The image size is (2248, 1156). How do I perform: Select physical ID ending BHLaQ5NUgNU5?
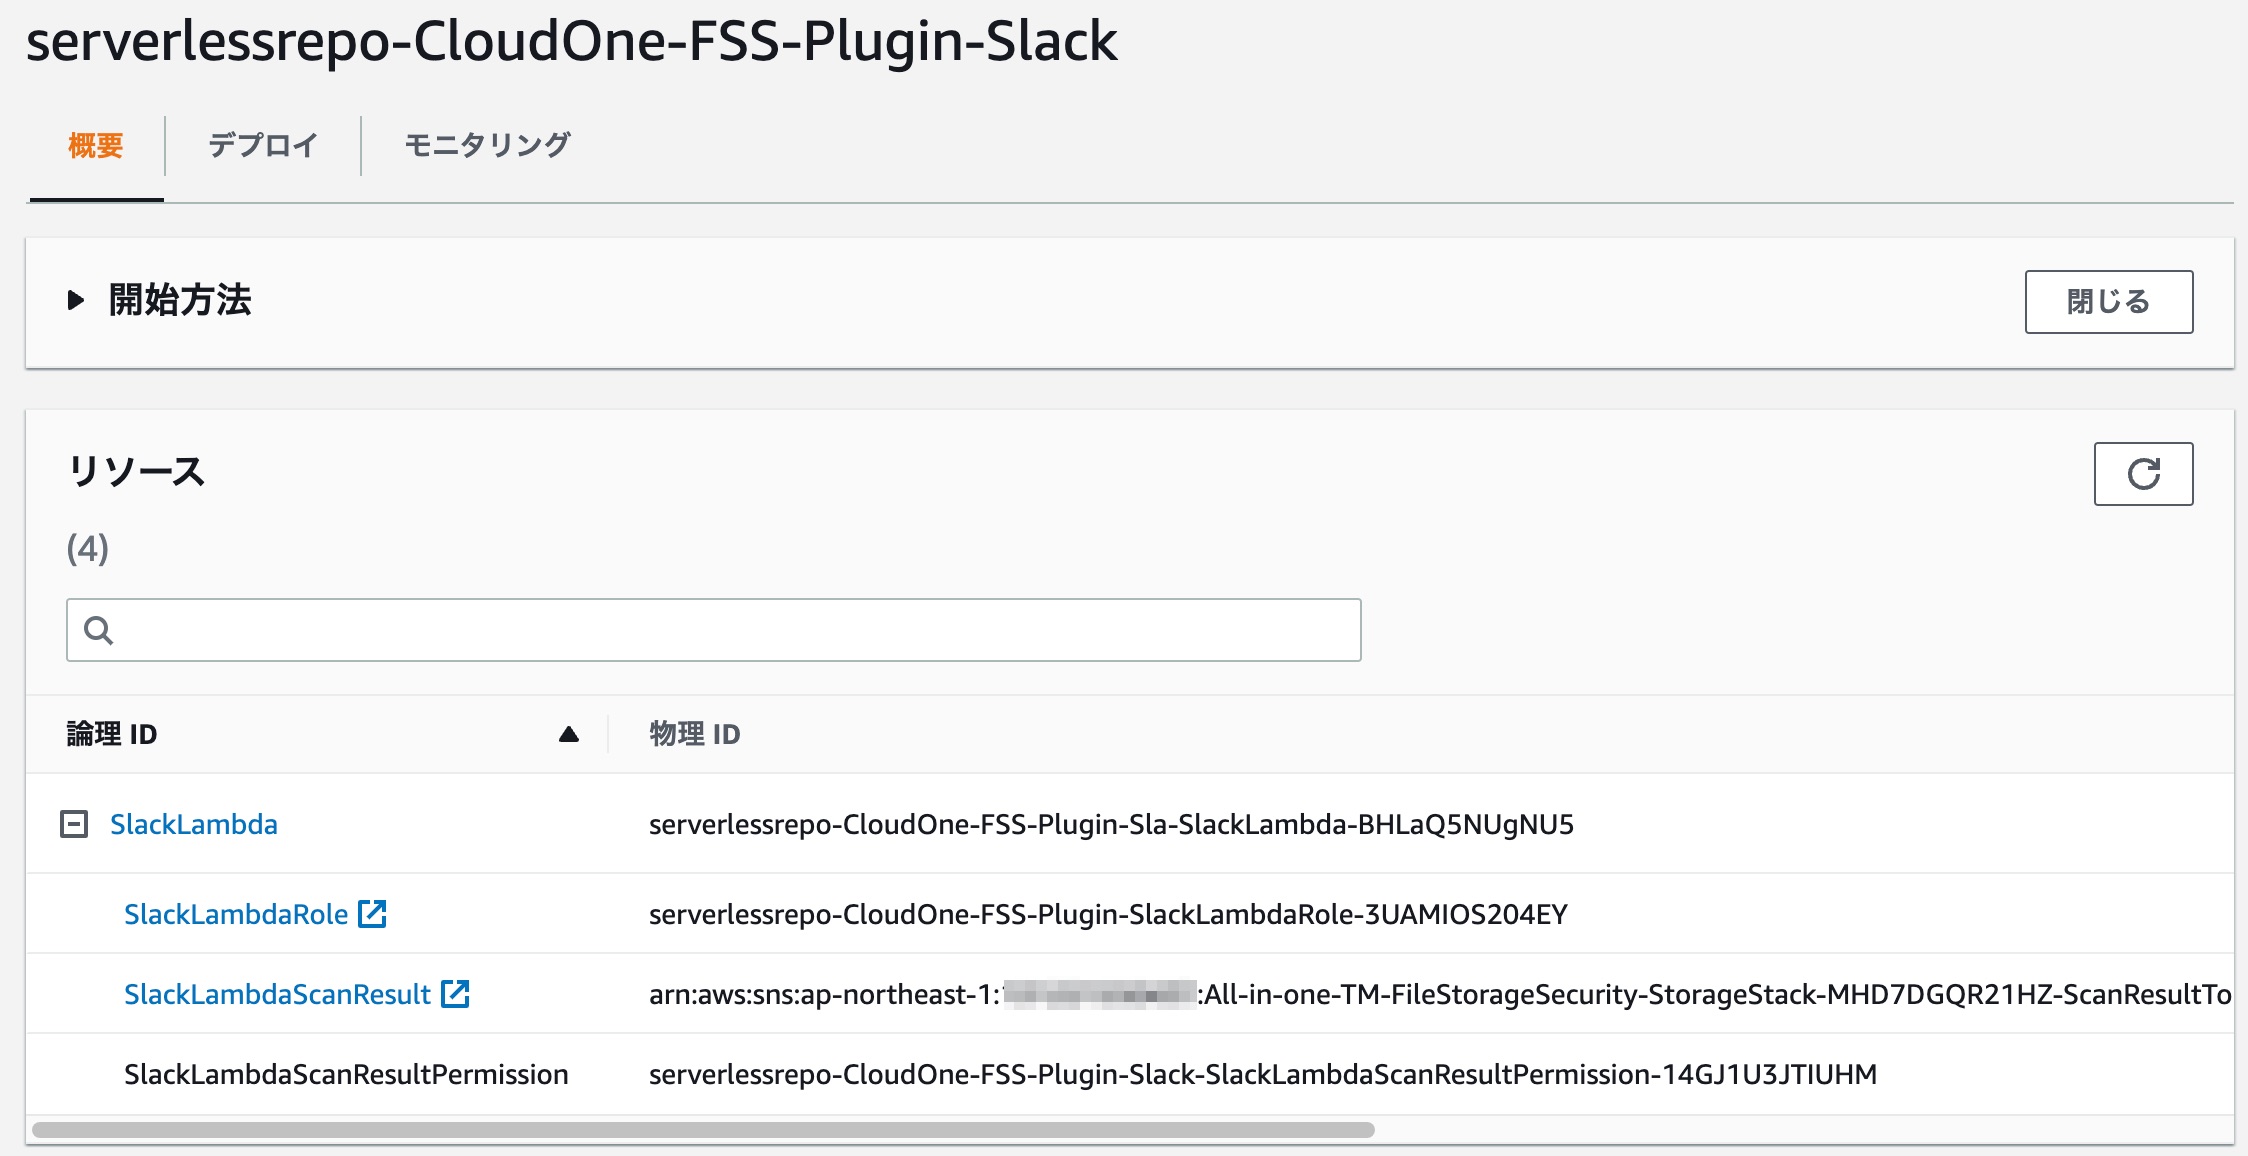point(1111,824)
